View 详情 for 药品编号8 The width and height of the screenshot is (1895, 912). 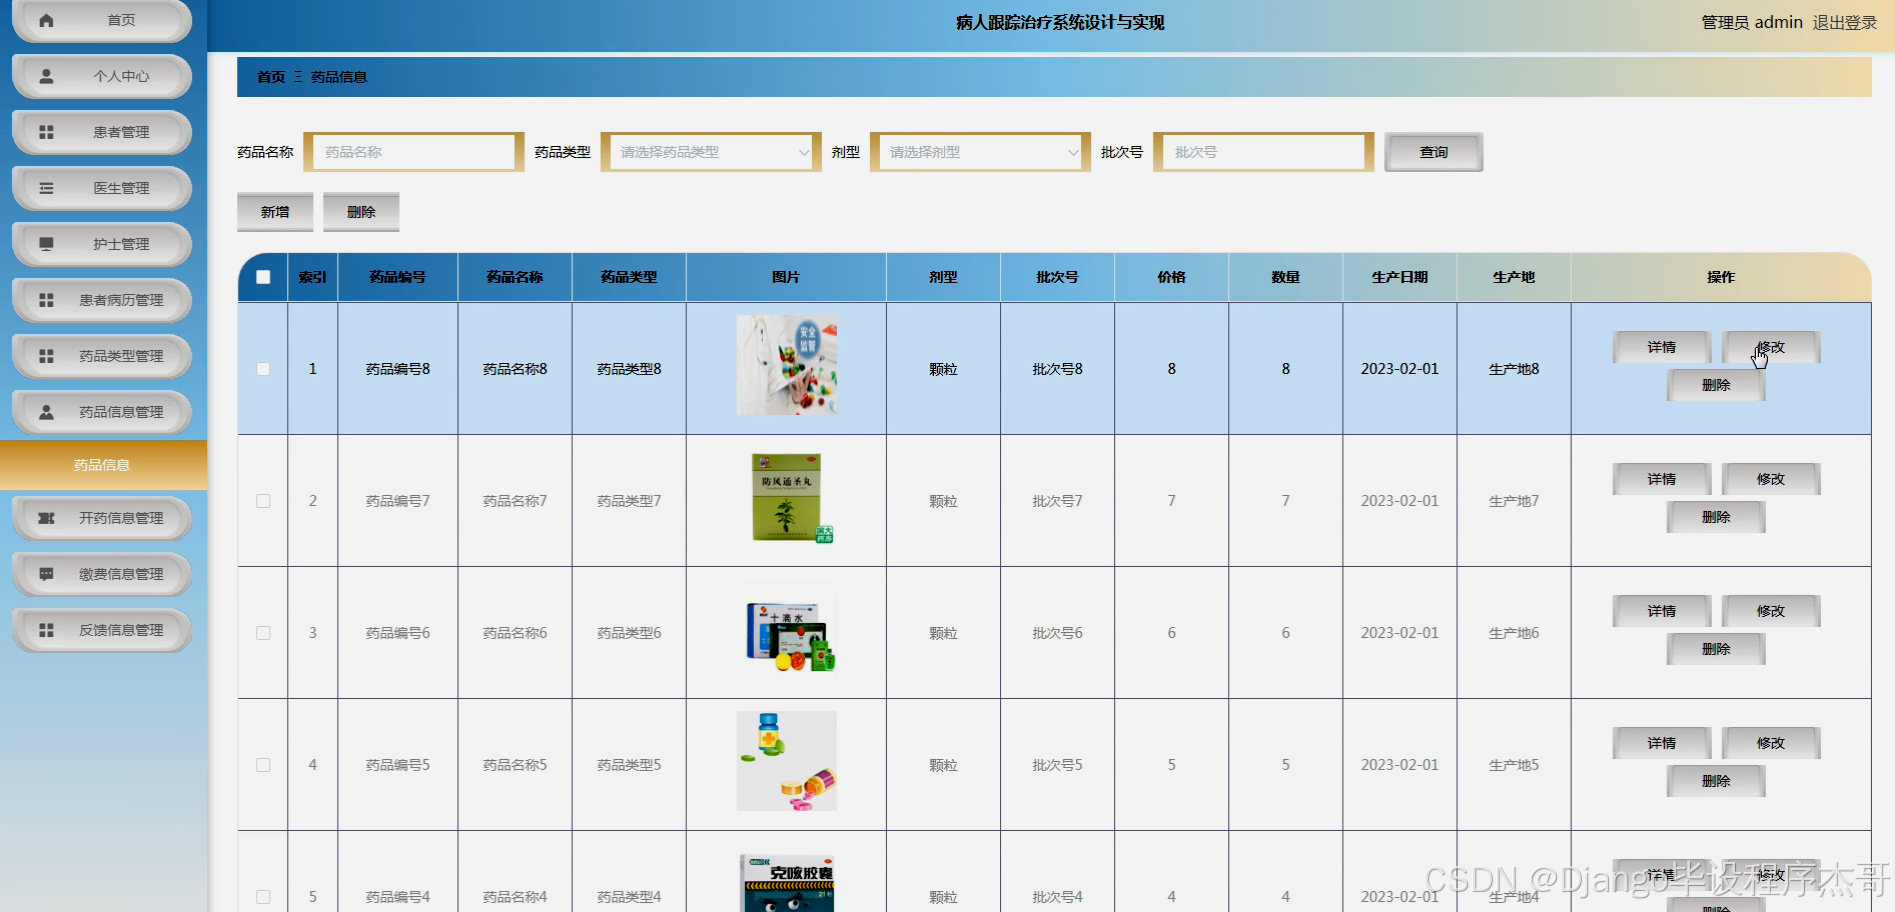click(1662, 347)
